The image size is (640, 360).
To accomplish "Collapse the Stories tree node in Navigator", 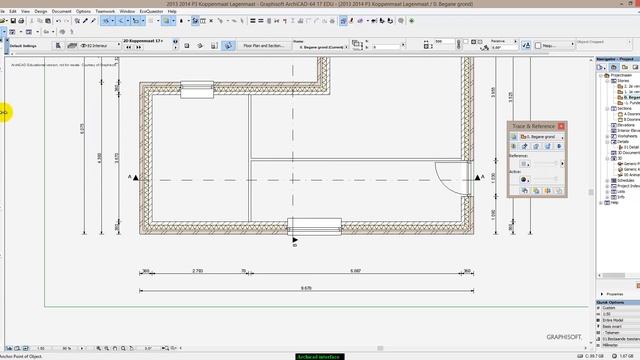I will (607, 81).
